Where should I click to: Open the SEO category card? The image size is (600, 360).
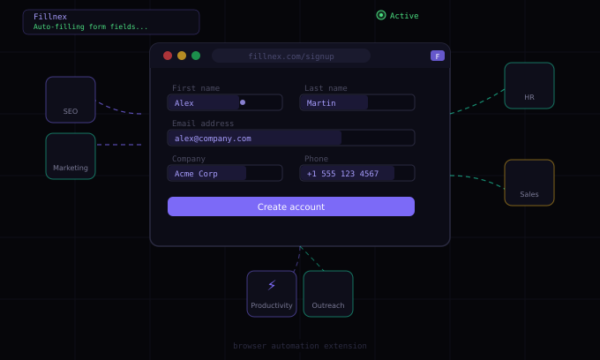pyautogui.click(x=70, y=100)
